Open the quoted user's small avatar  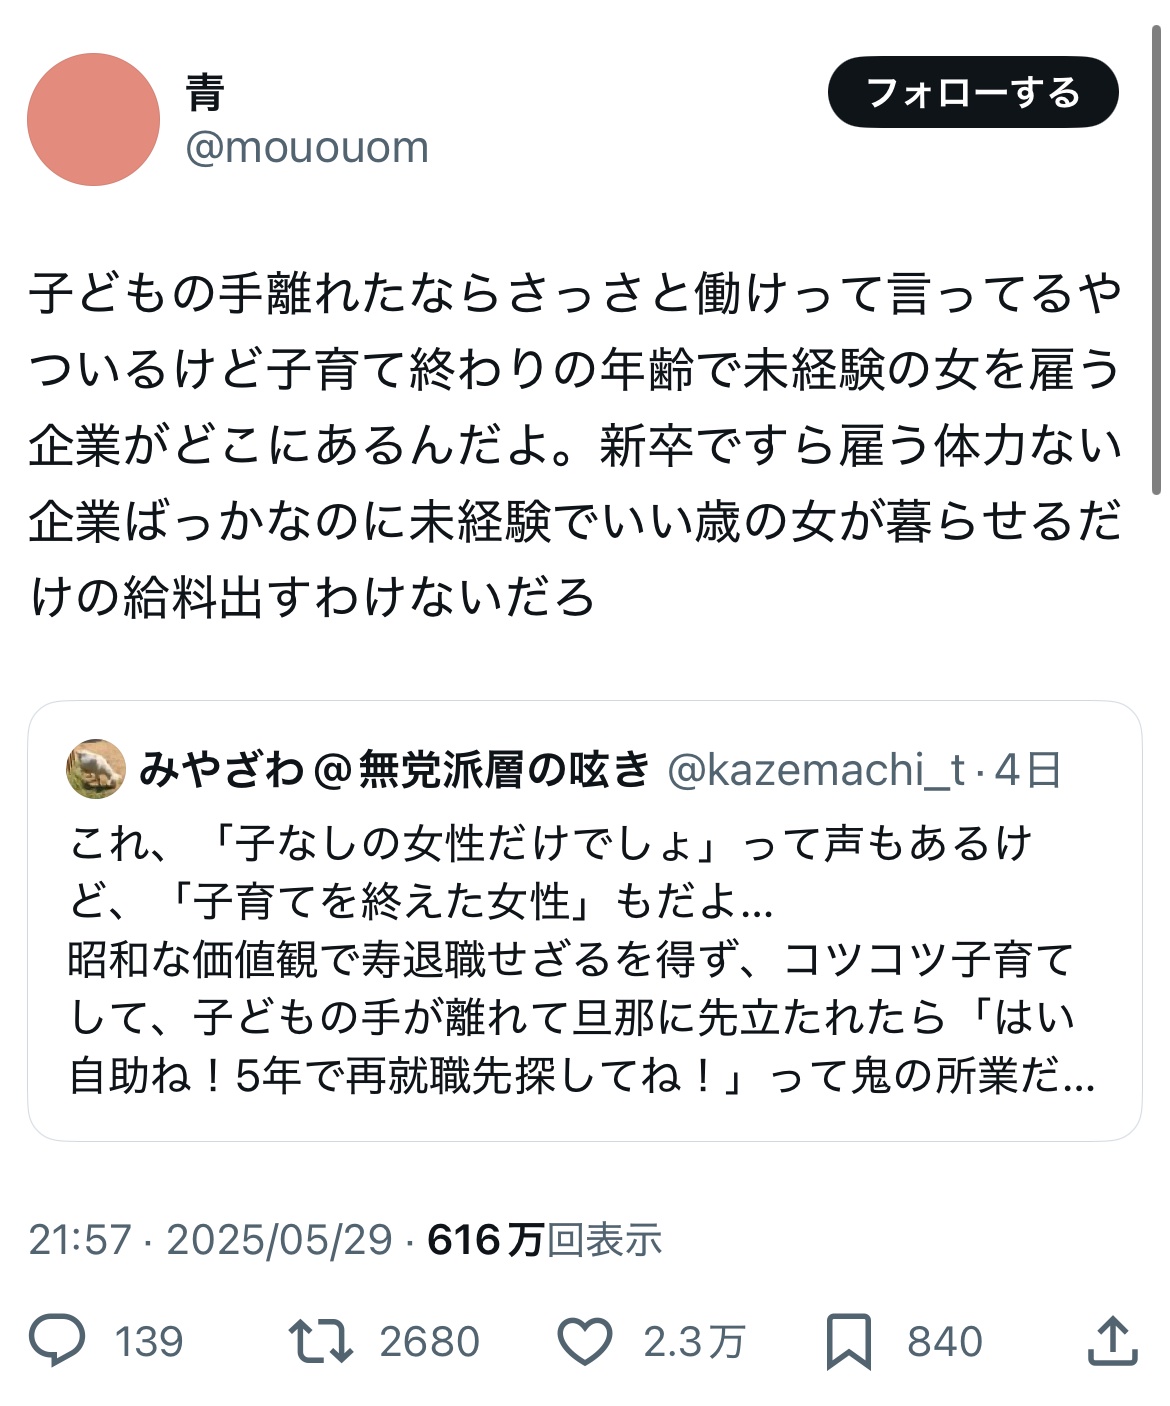(x=96, y=769)
